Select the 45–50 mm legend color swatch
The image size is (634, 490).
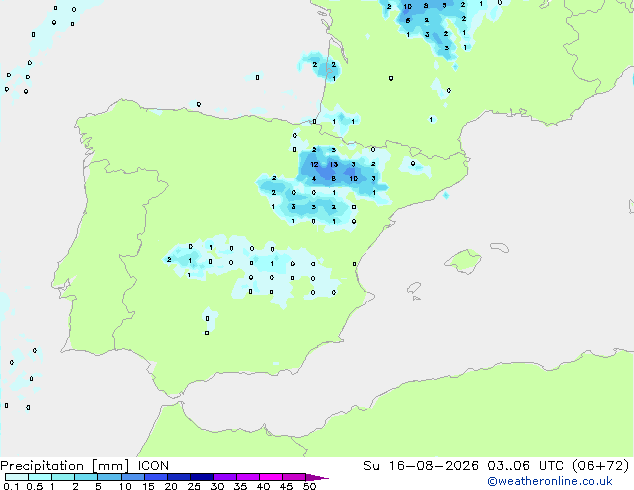pos(294,477)
